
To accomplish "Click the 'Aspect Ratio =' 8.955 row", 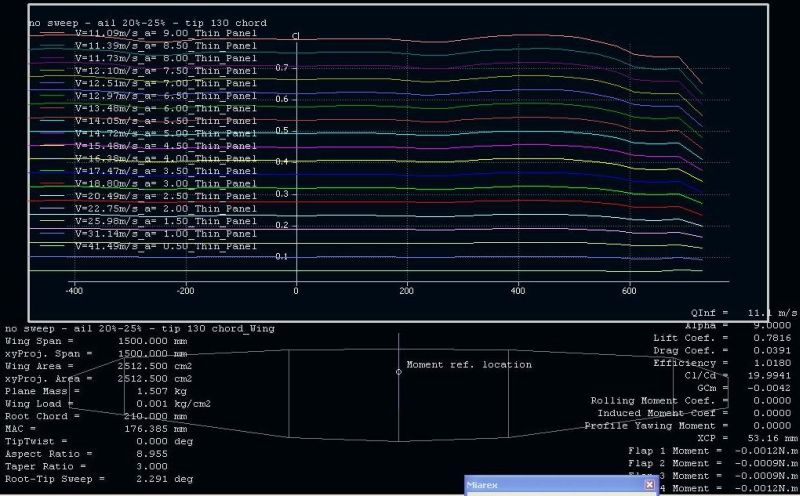I will click(x=86, y=454).
